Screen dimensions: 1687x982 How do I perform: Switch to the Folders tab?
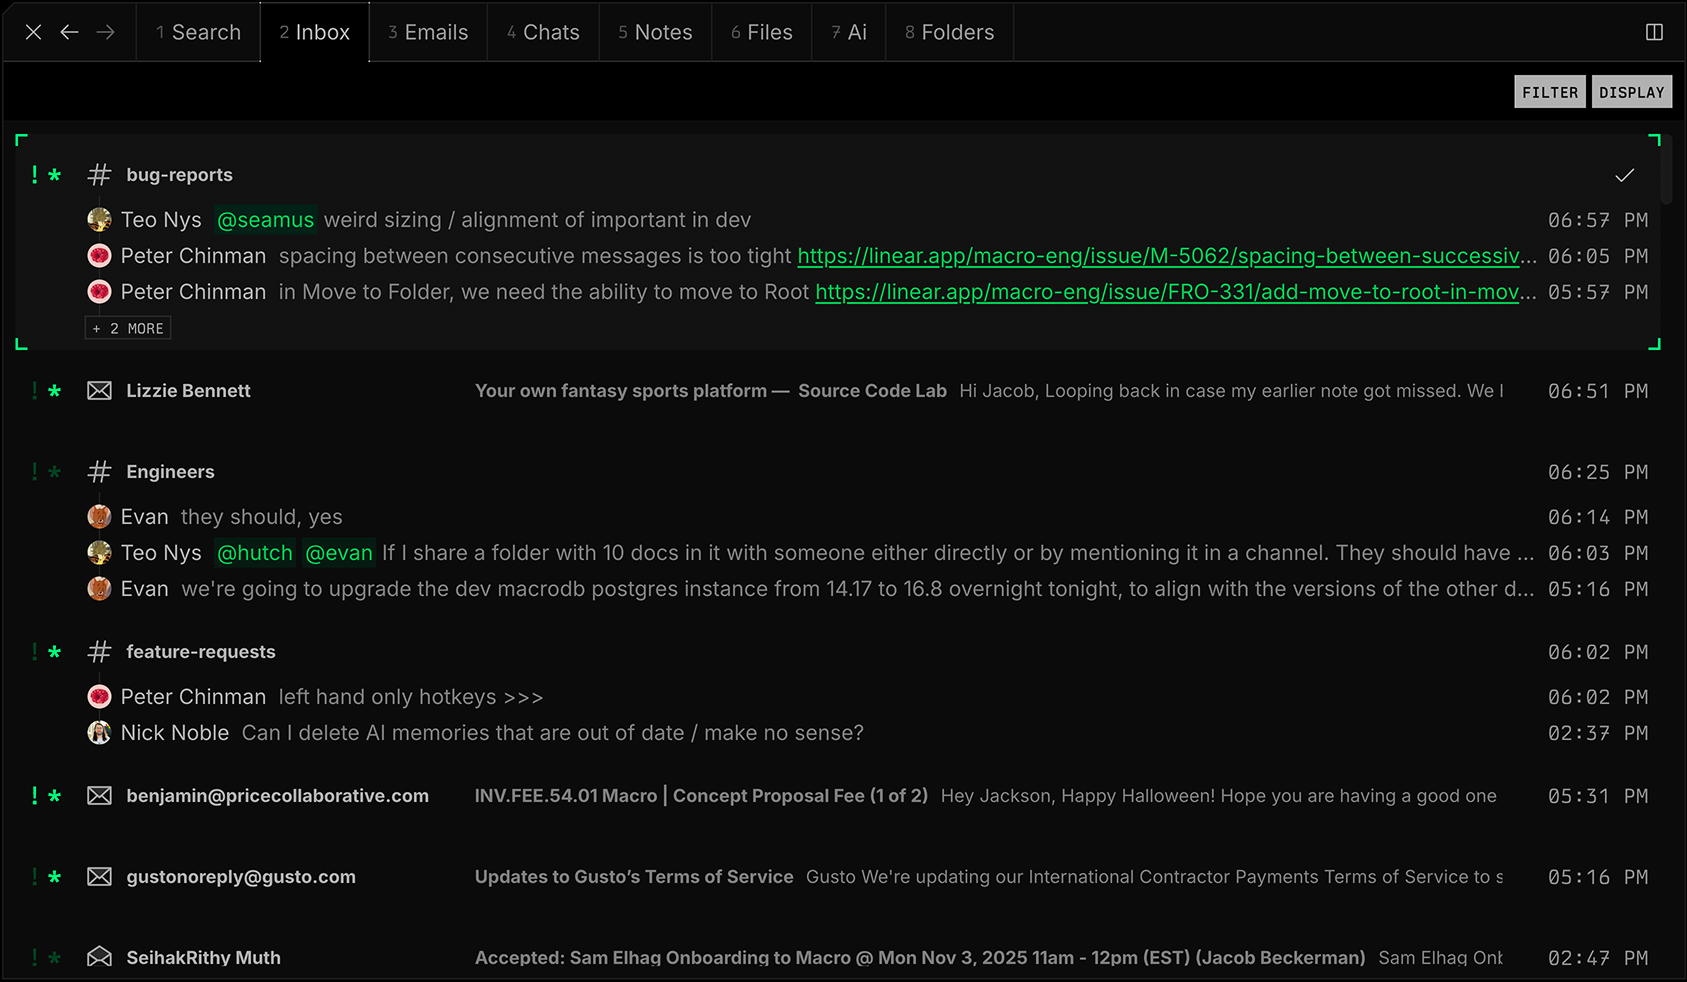(x=949, y=32)
